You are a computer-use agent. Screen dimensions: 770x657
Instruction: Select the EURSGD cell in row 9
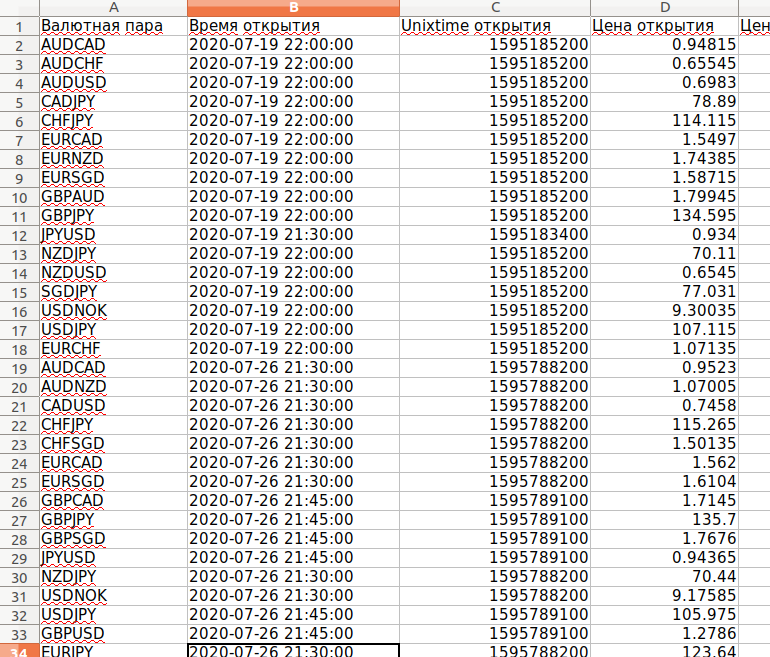(x=113, y=178)
